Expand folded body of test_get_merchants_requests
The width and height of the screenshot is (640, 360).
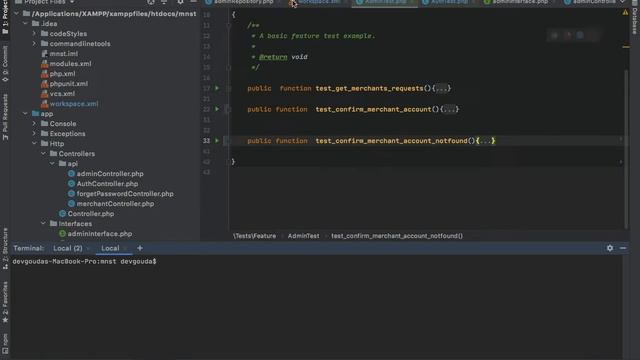[442, 88]
